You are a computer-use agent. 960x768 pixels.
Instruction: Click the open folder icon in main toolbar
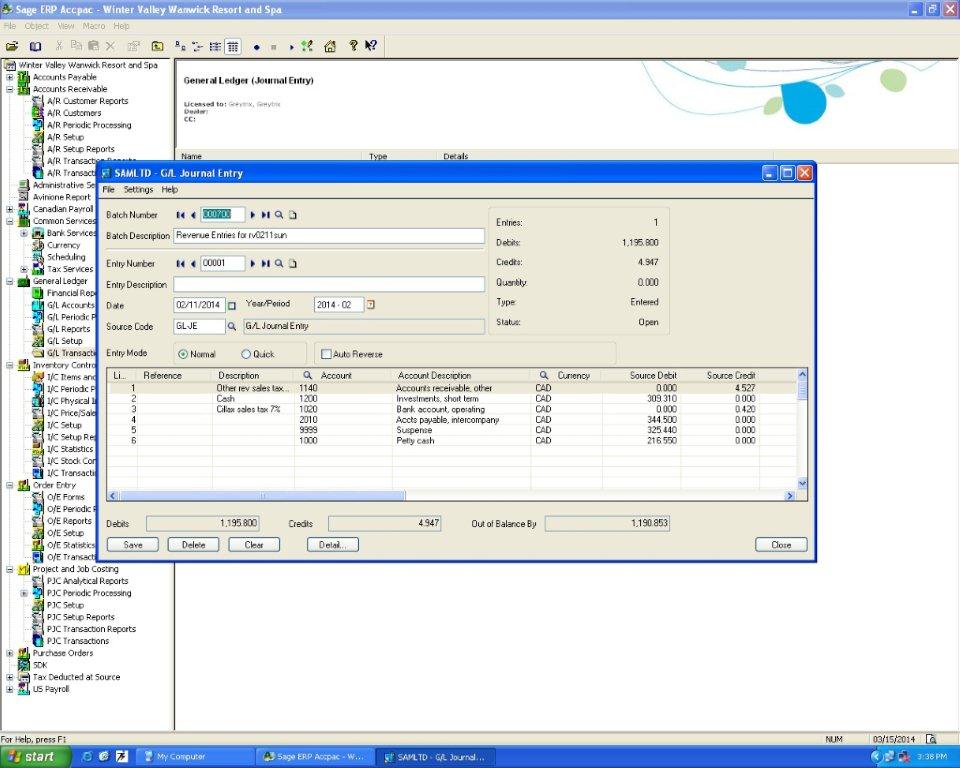click(12, 46)
